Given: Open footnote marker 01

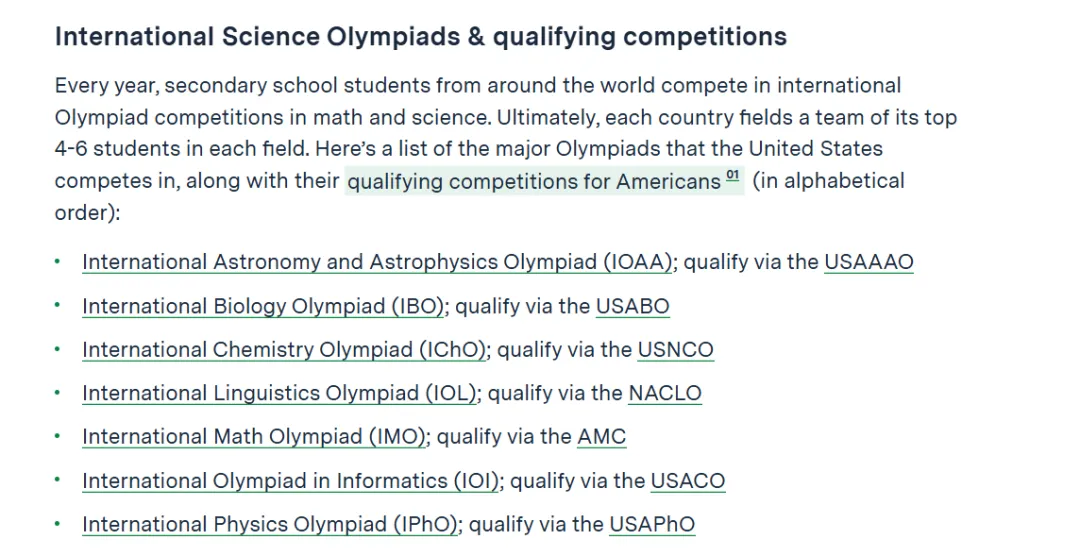Looking at the screenshot, I should (x=733, y=177).
